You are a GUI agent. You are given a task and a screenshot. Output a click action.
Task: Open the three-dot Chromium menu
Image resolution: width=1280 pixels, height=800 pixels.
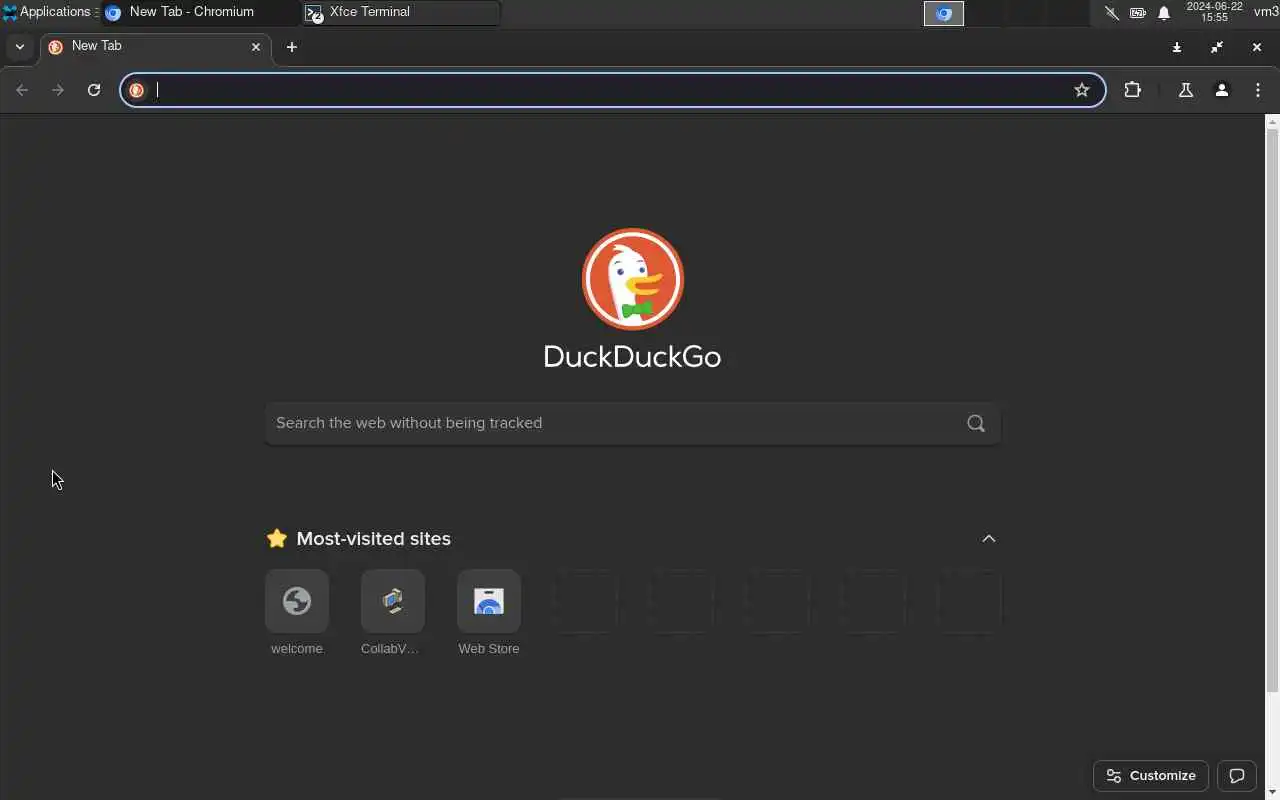point(1258,90)
